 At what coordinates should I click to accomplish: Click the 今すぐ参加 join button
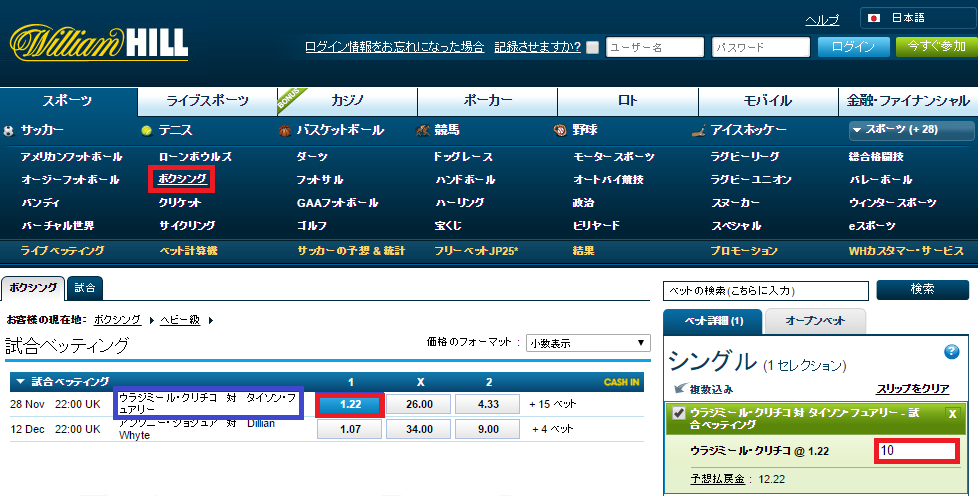[x=936, y=47]
